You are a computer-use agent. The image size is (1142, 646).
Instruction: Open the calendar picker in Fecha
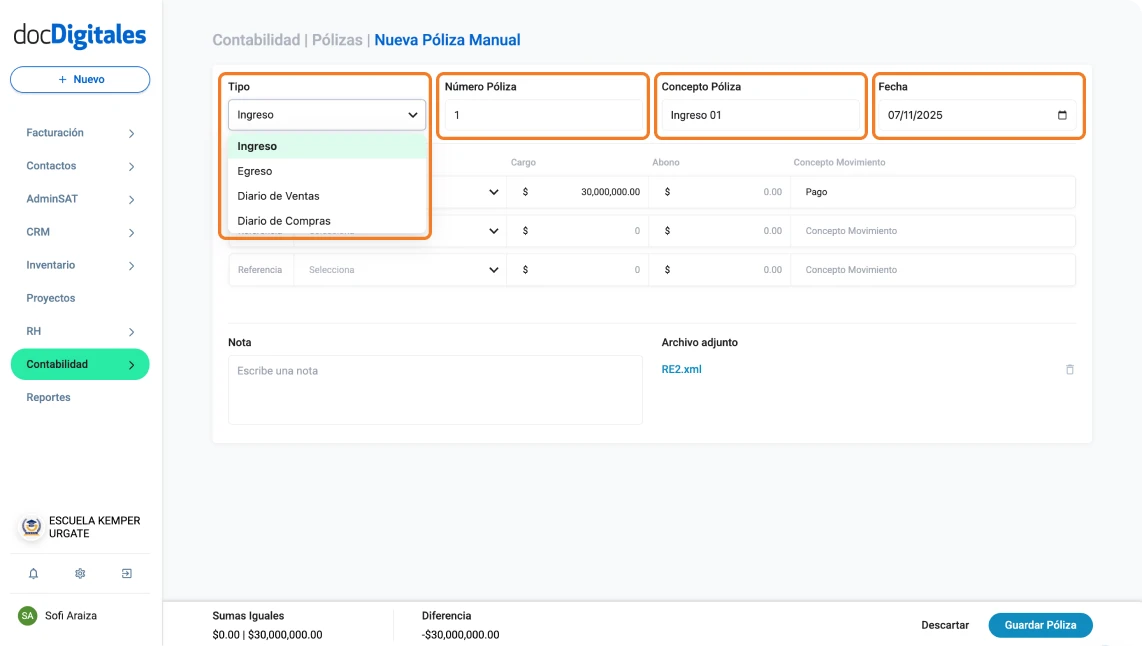1062,115
